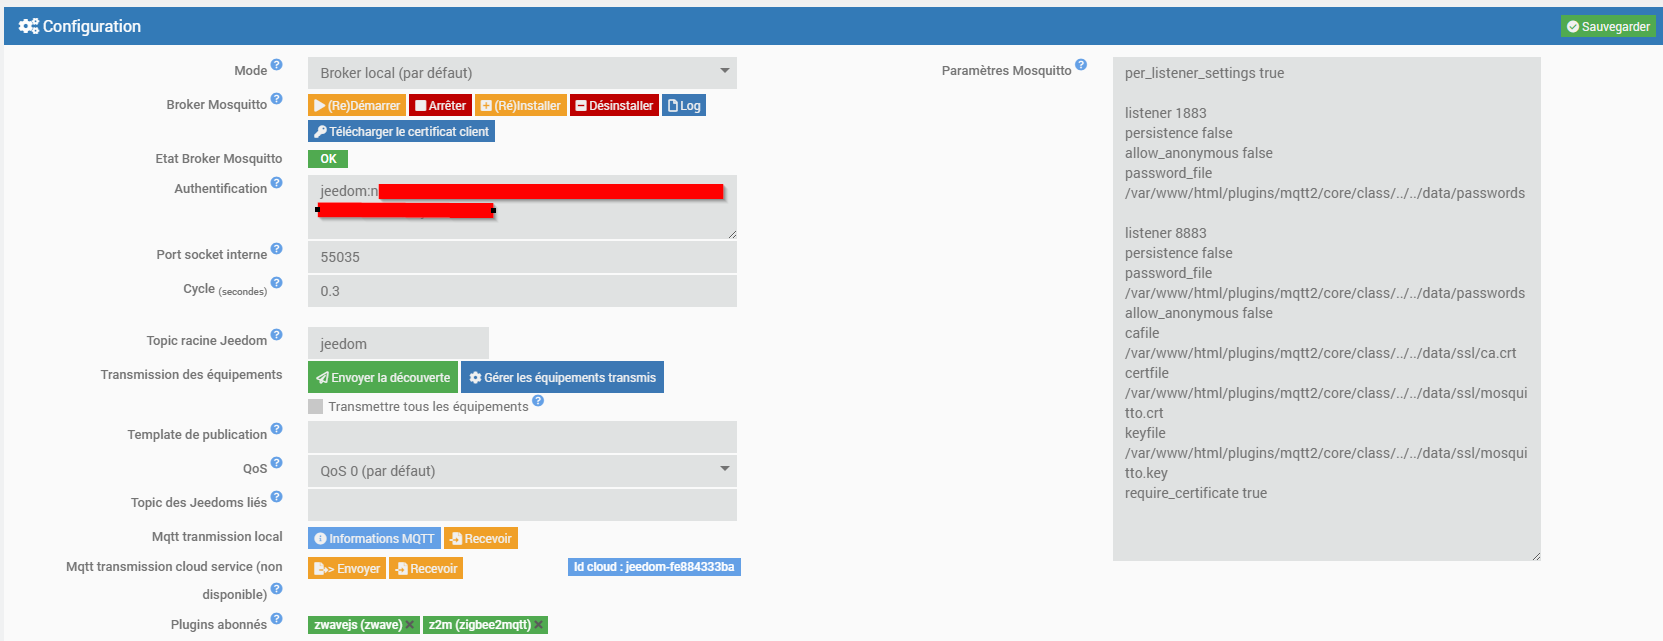The width and height of the screenshot is (1663, 641).
Task: Open the Mosquitto Log
Action: 684,105
